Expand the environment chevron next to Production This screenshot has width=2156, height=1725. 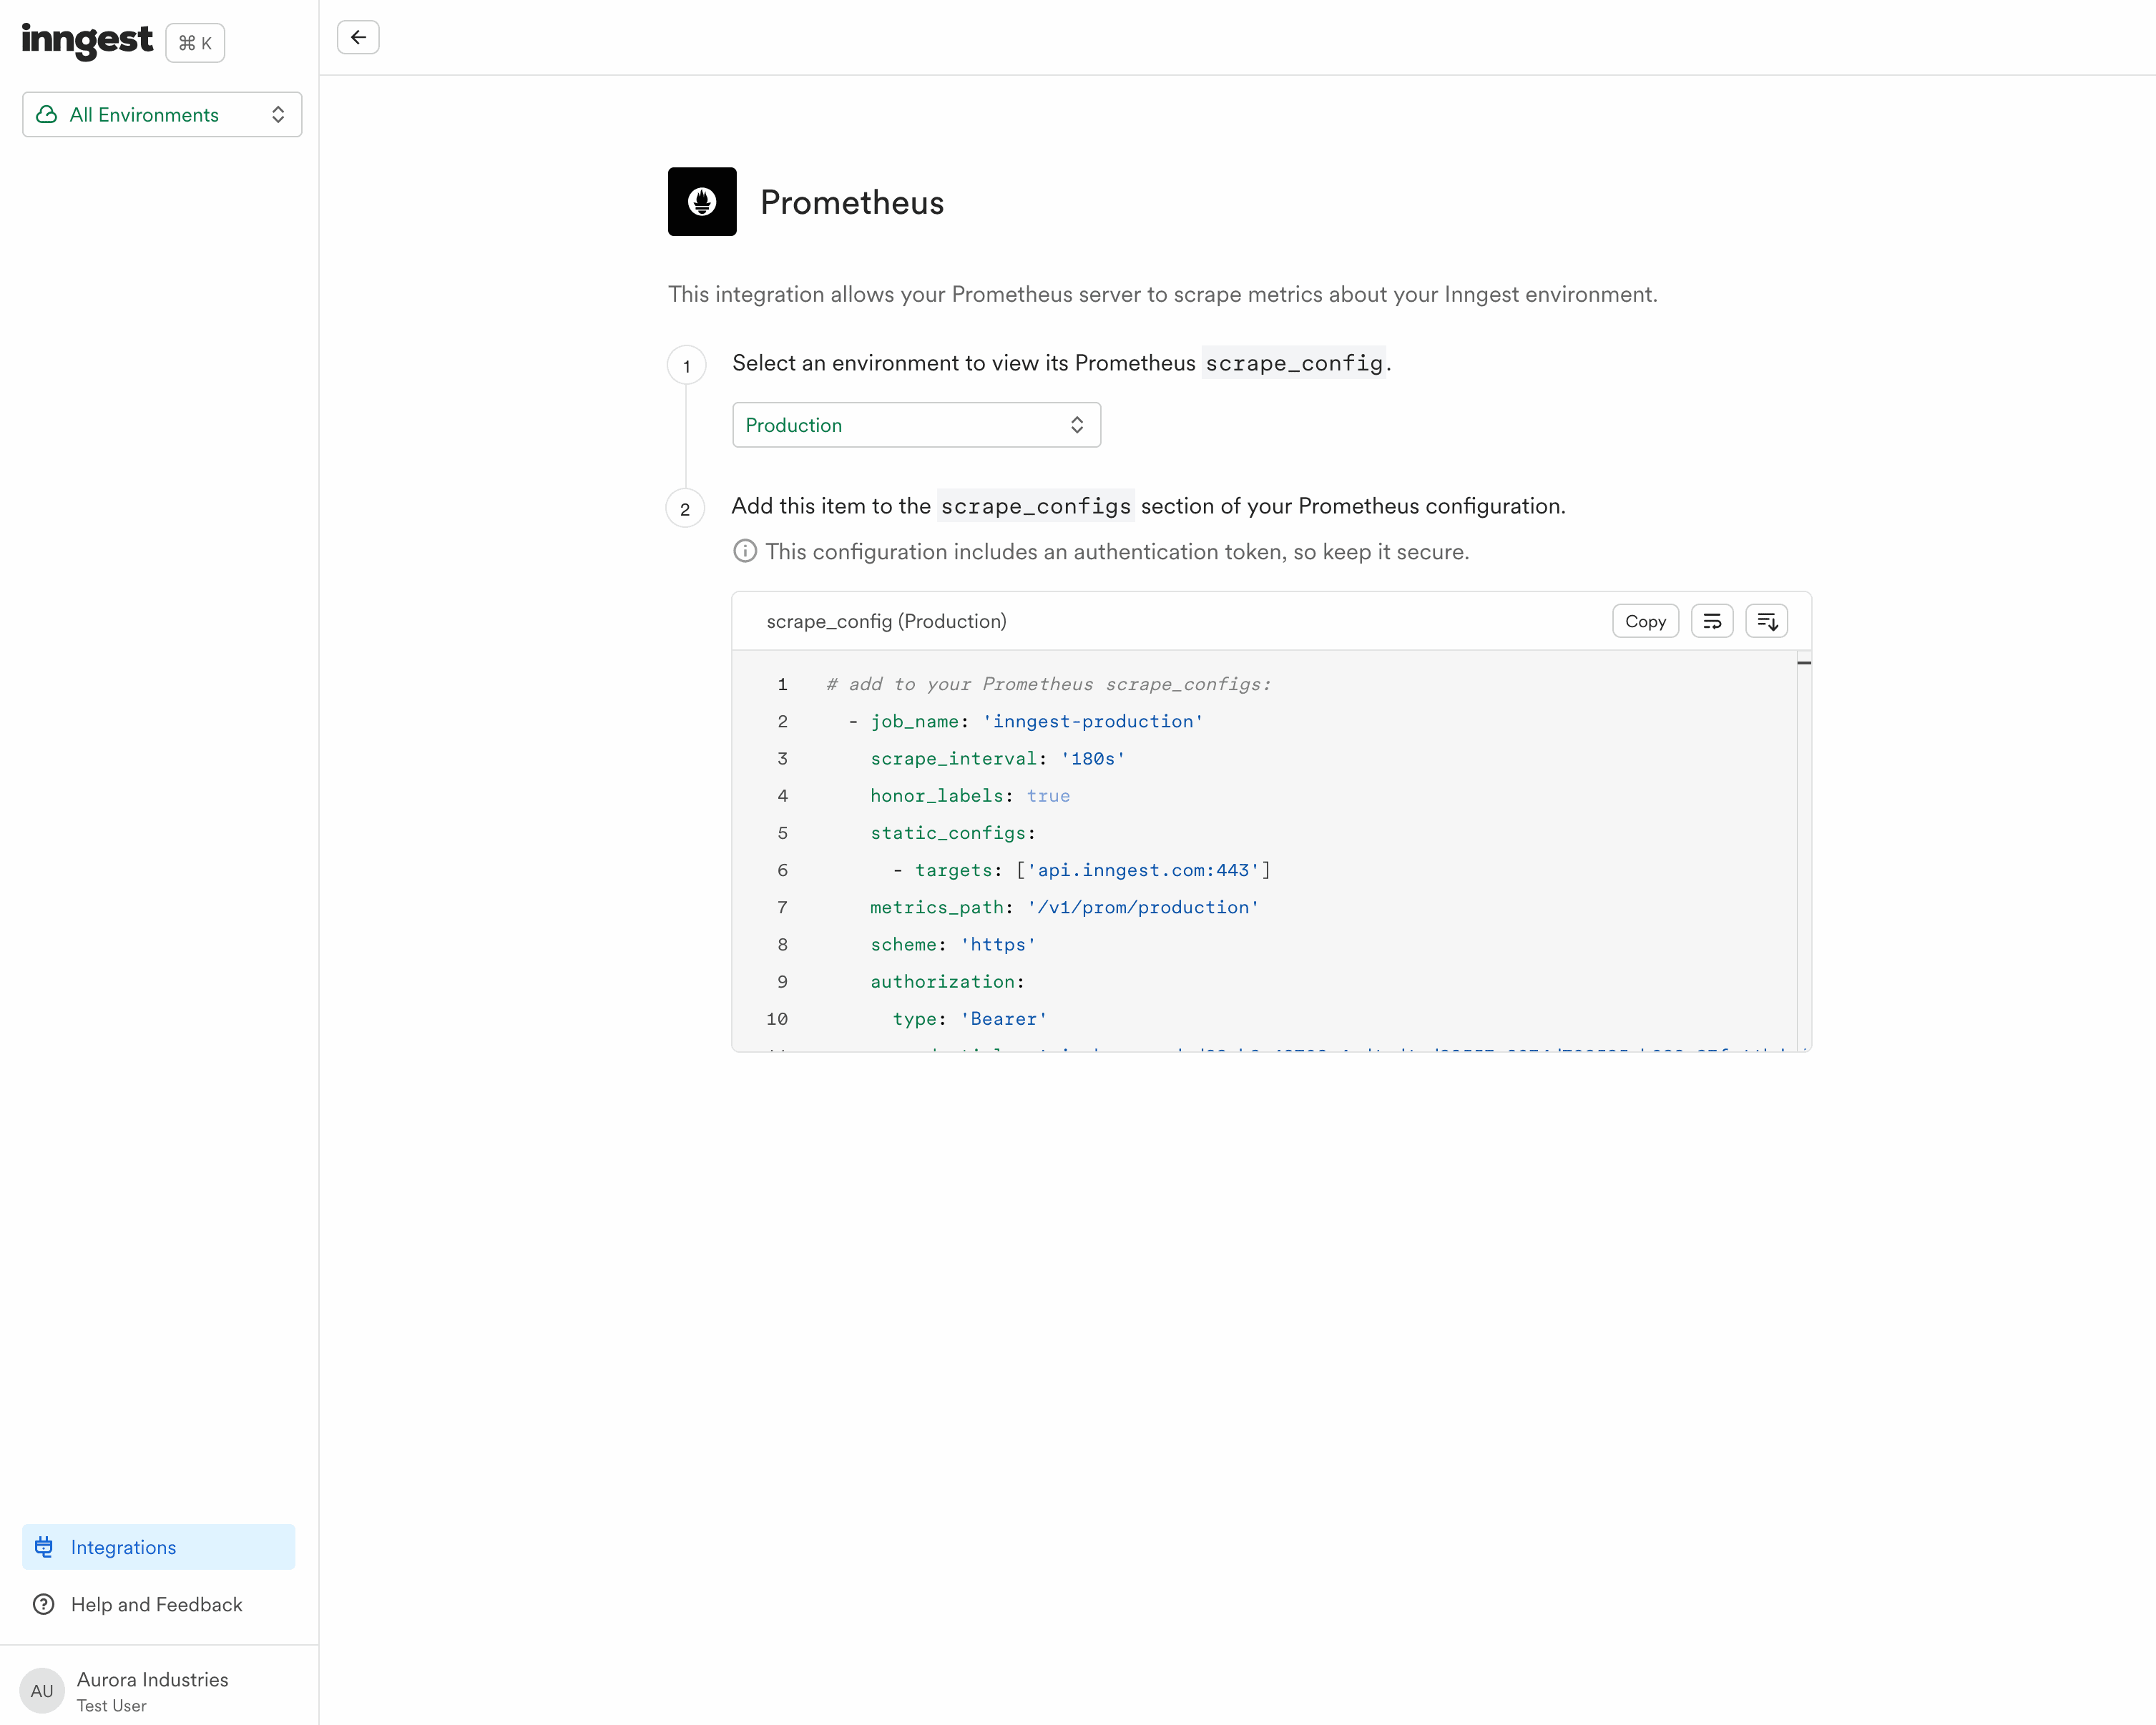pyautogui.click(x=1077, y=424)
